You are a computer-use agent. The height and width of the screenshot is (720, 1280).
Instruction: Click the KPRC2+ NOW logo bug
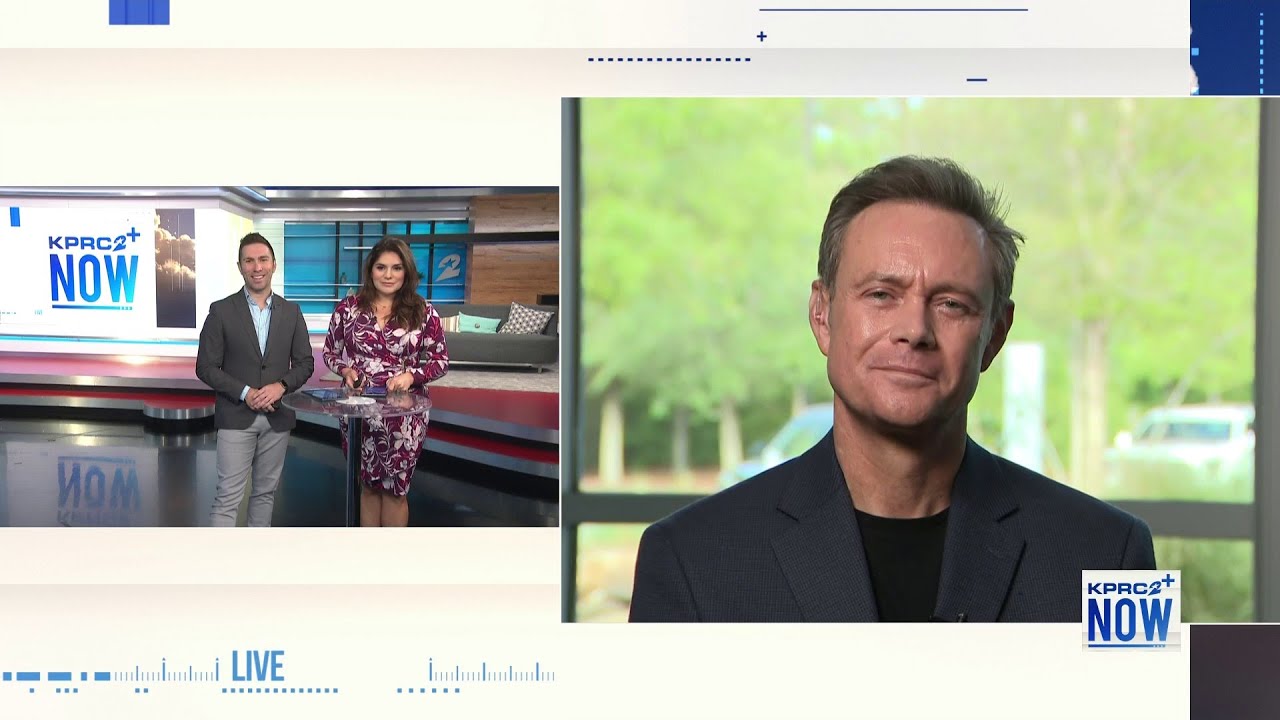click(1131, 610)
